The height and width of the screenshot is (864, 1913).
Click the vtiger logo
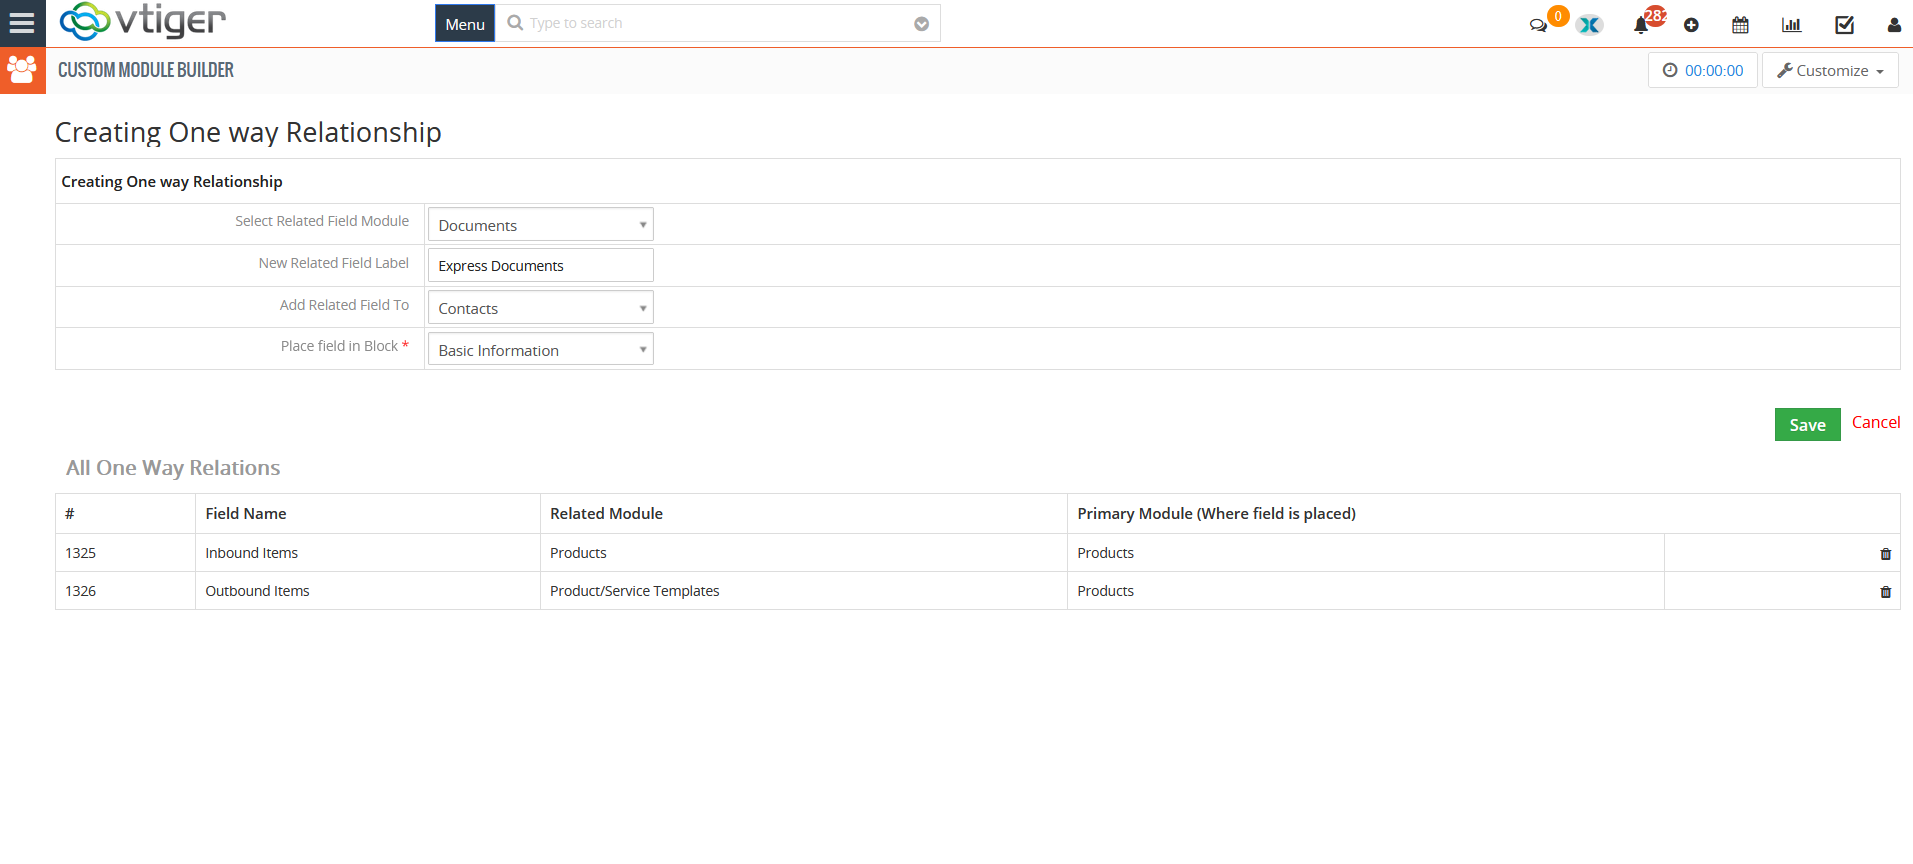pos(143,21)
